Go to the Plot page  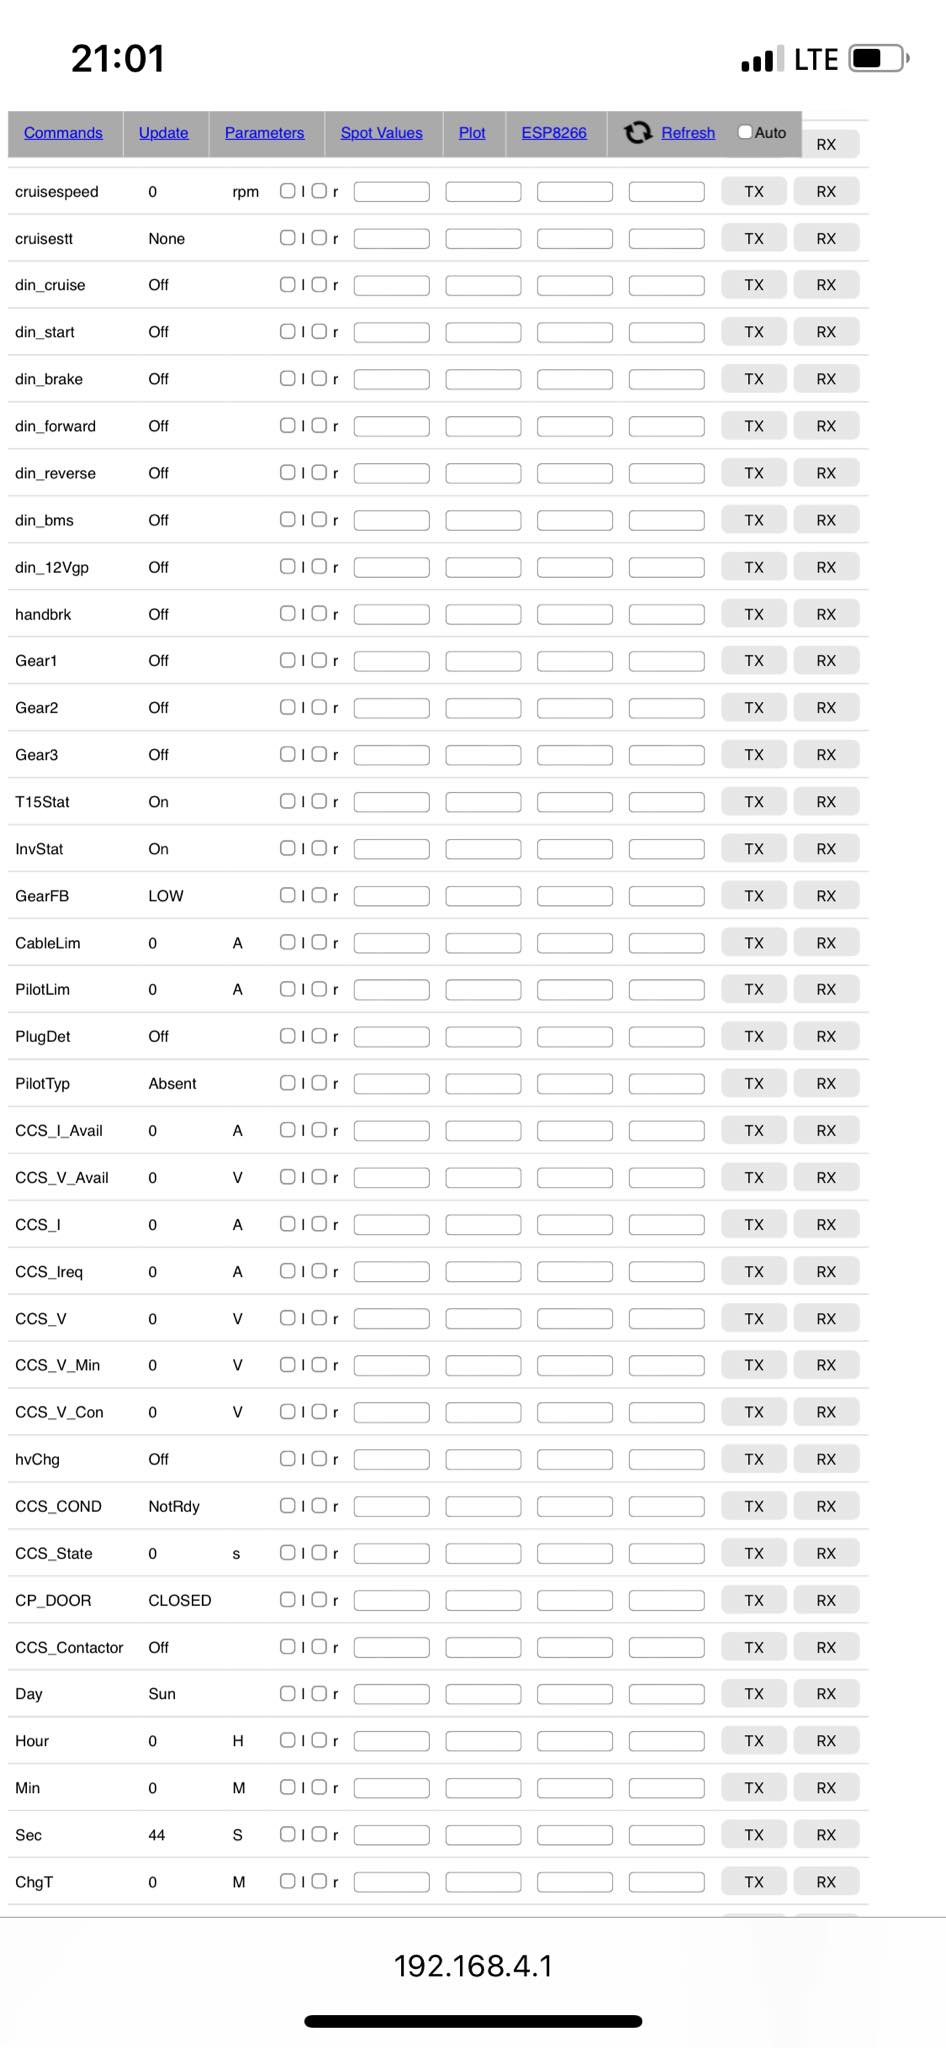click(472, 133)
